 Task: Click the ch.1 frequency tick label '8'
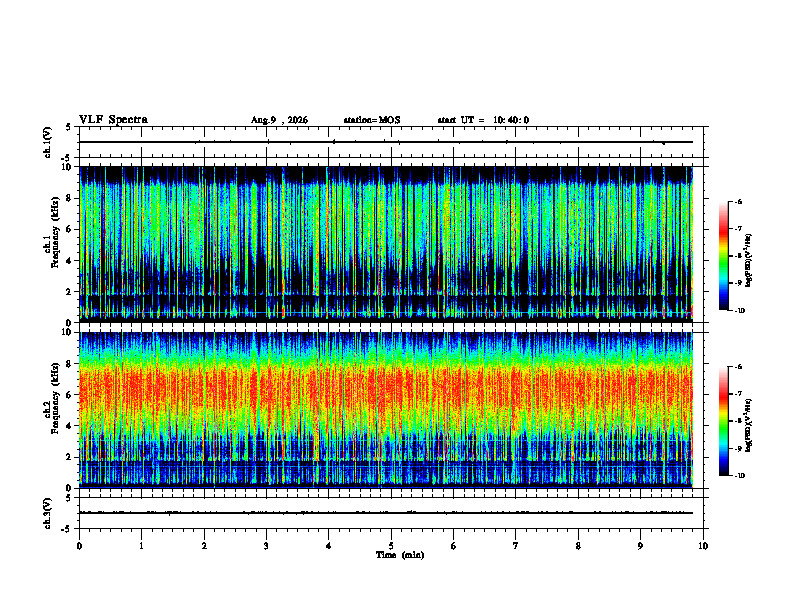coord(69,198)
